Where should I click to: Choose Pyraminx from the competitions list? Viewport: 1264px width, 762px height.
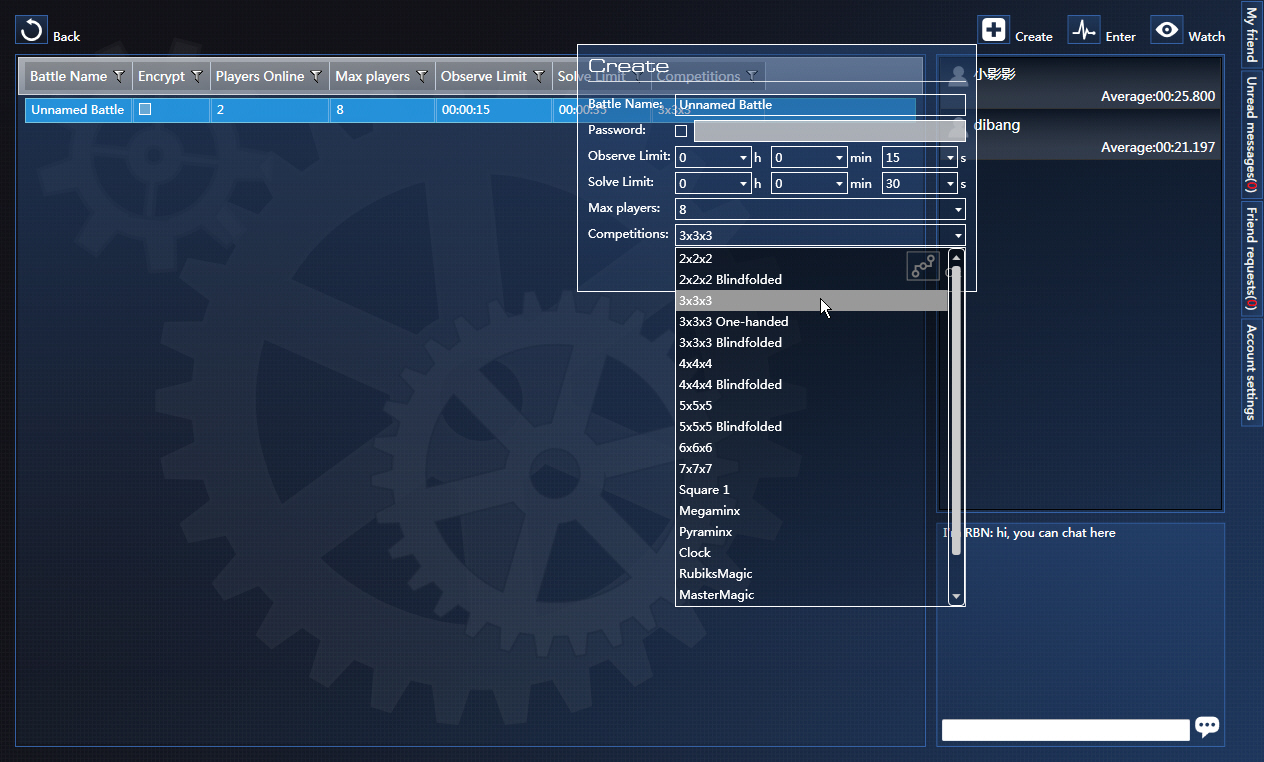[x=812, y=532]
